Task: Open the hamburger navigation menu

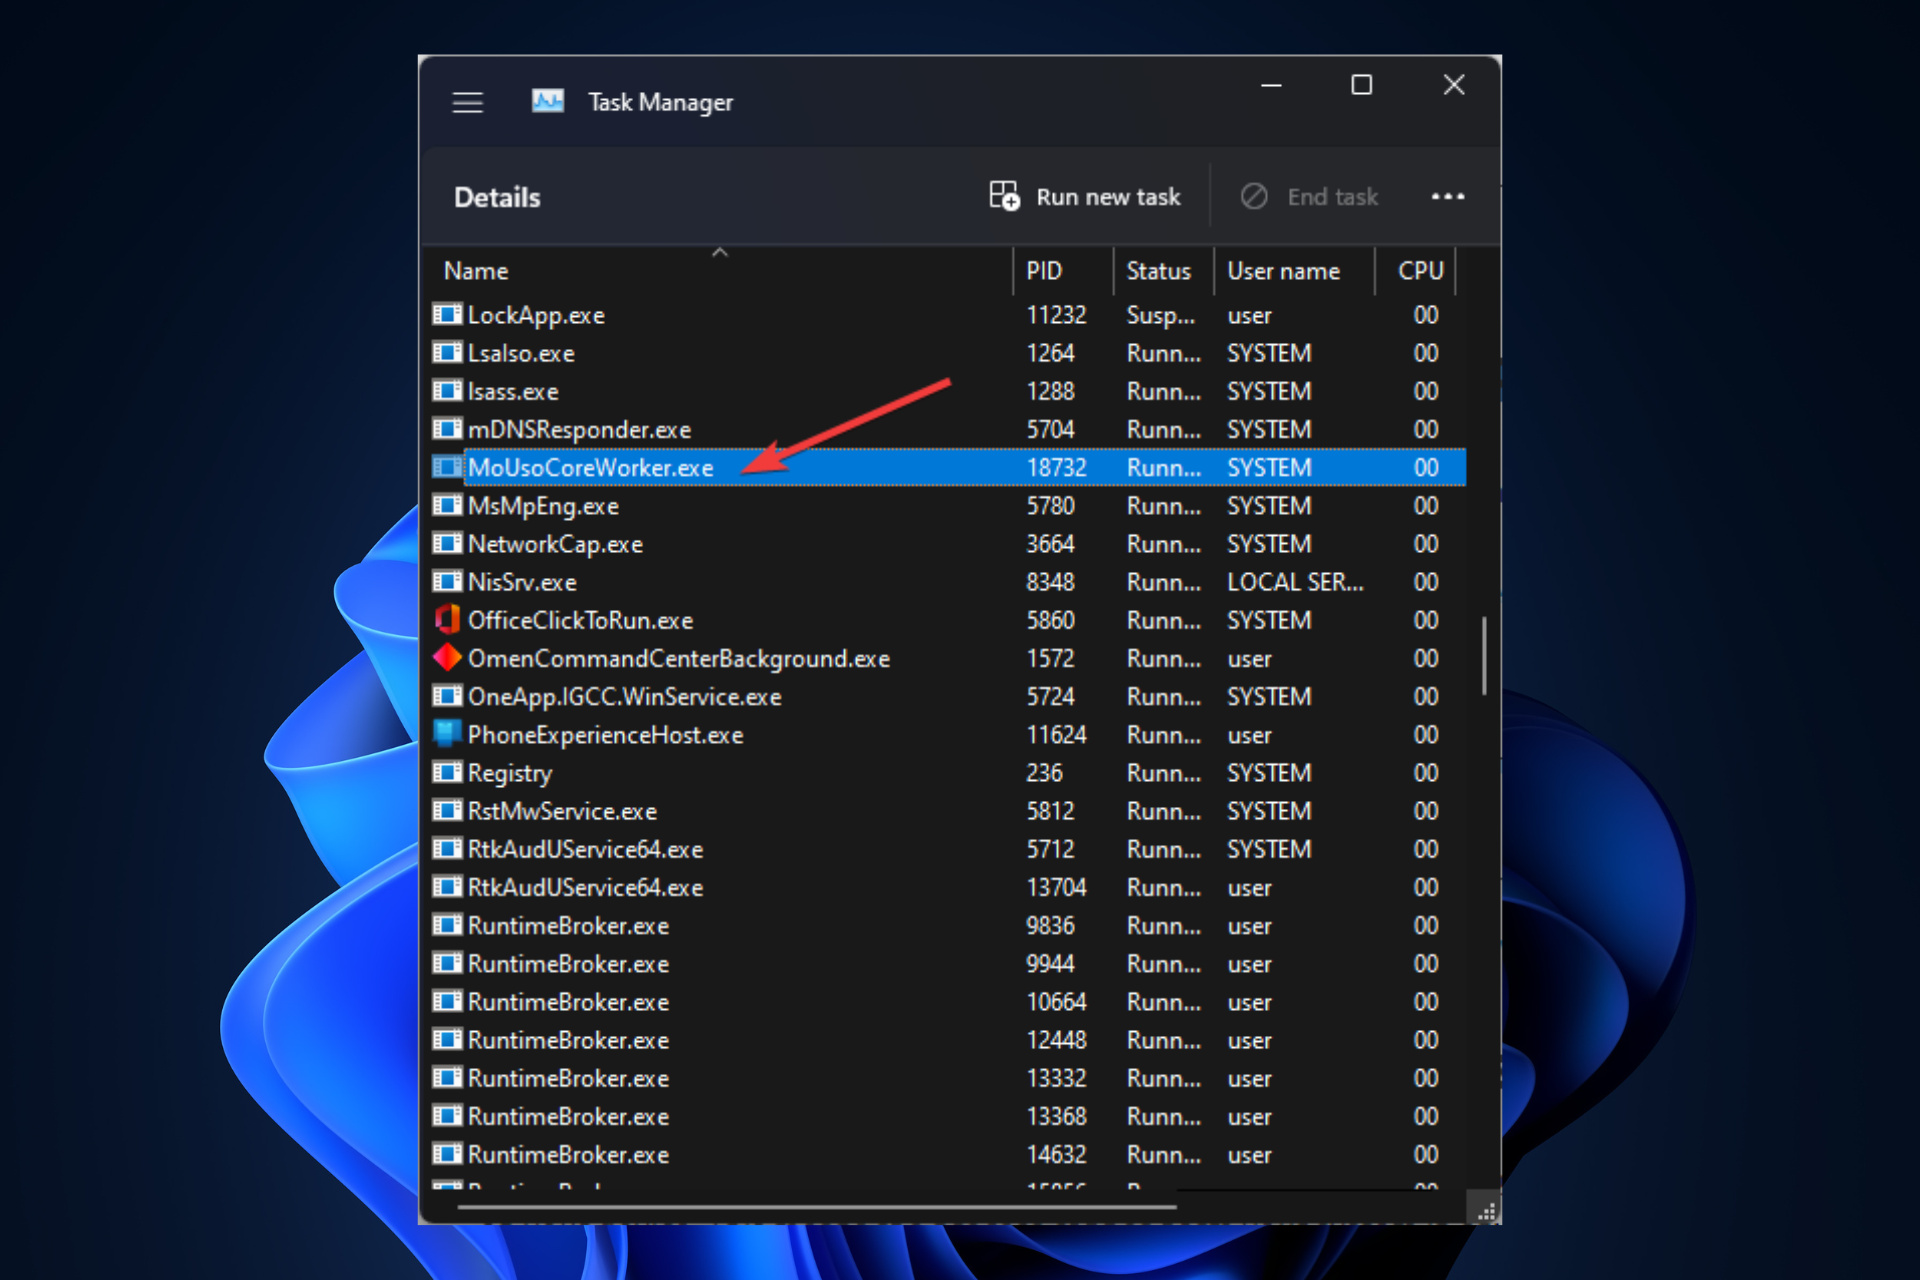Action: [x=467, y=102]
